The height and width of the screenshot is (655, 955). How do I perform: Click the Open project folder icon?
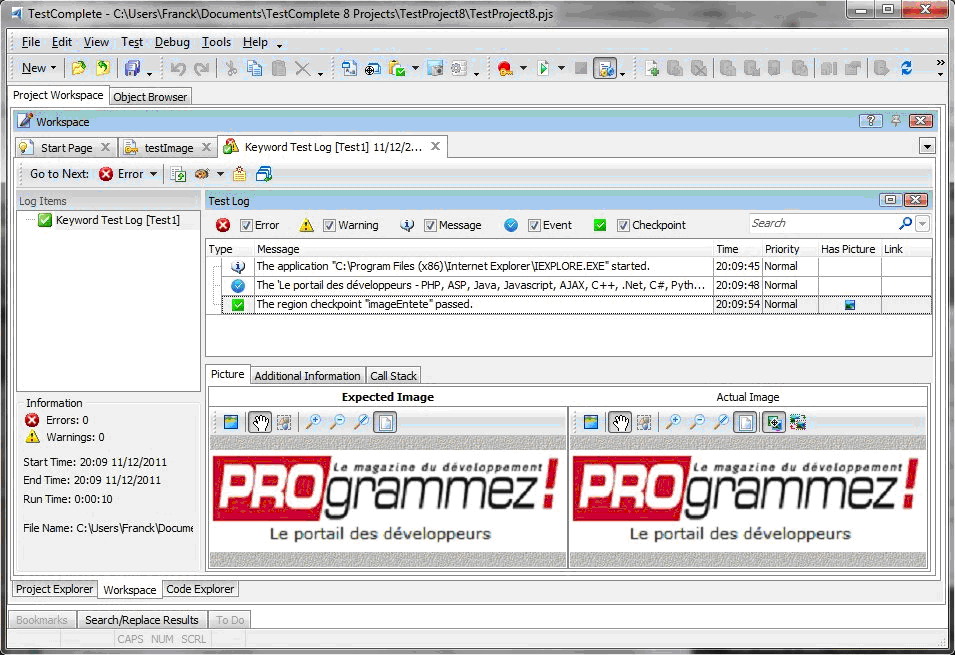pyautogui.click(x=79, y=68)
